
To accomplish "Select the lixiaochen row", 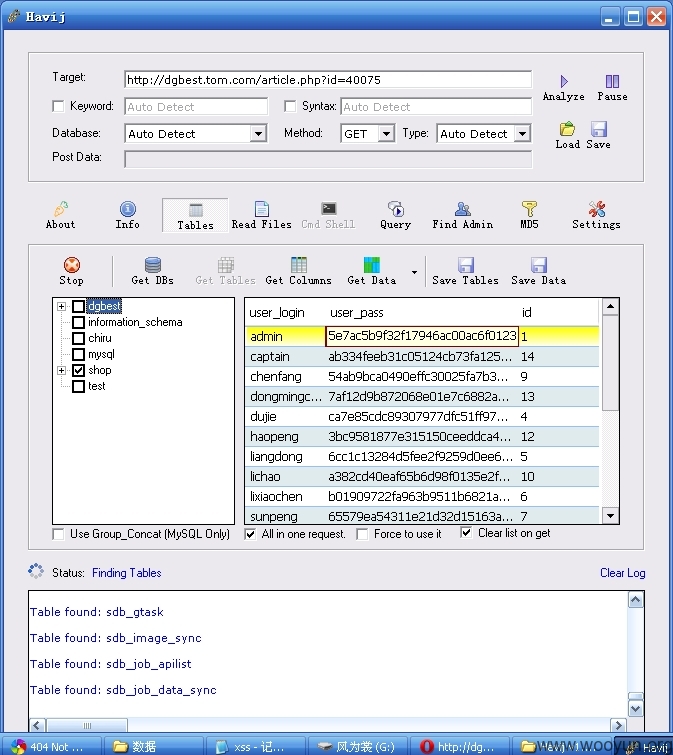I will [x=422, y=496].
